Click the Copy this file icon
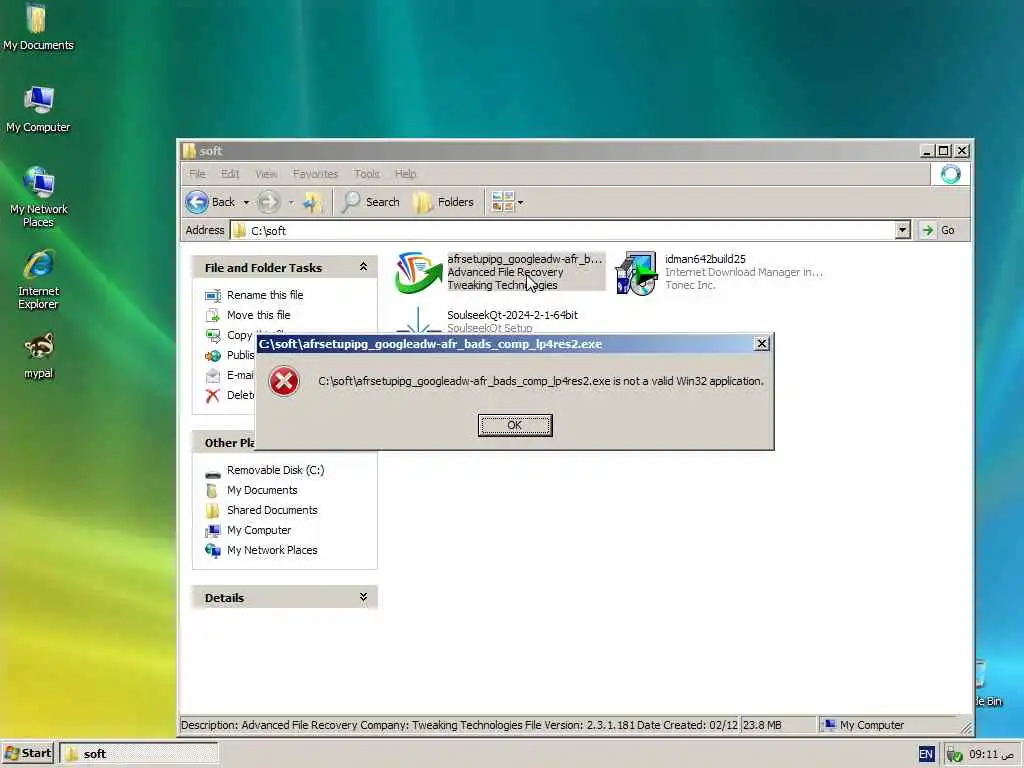The width and height of the screenshot is (1024, 768). (x=213, y=335)
